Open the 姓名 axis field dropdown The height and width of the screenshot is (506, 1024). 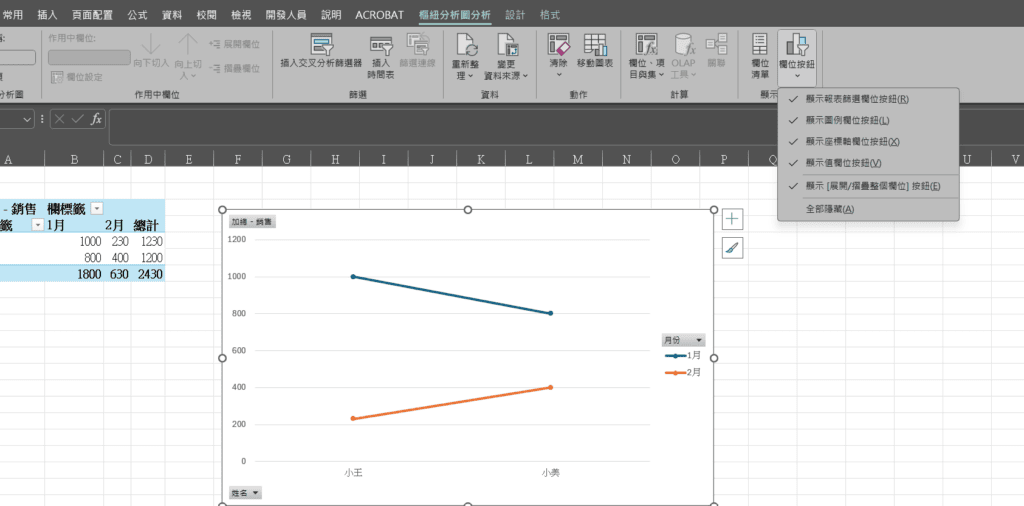[x=245, y=493]
